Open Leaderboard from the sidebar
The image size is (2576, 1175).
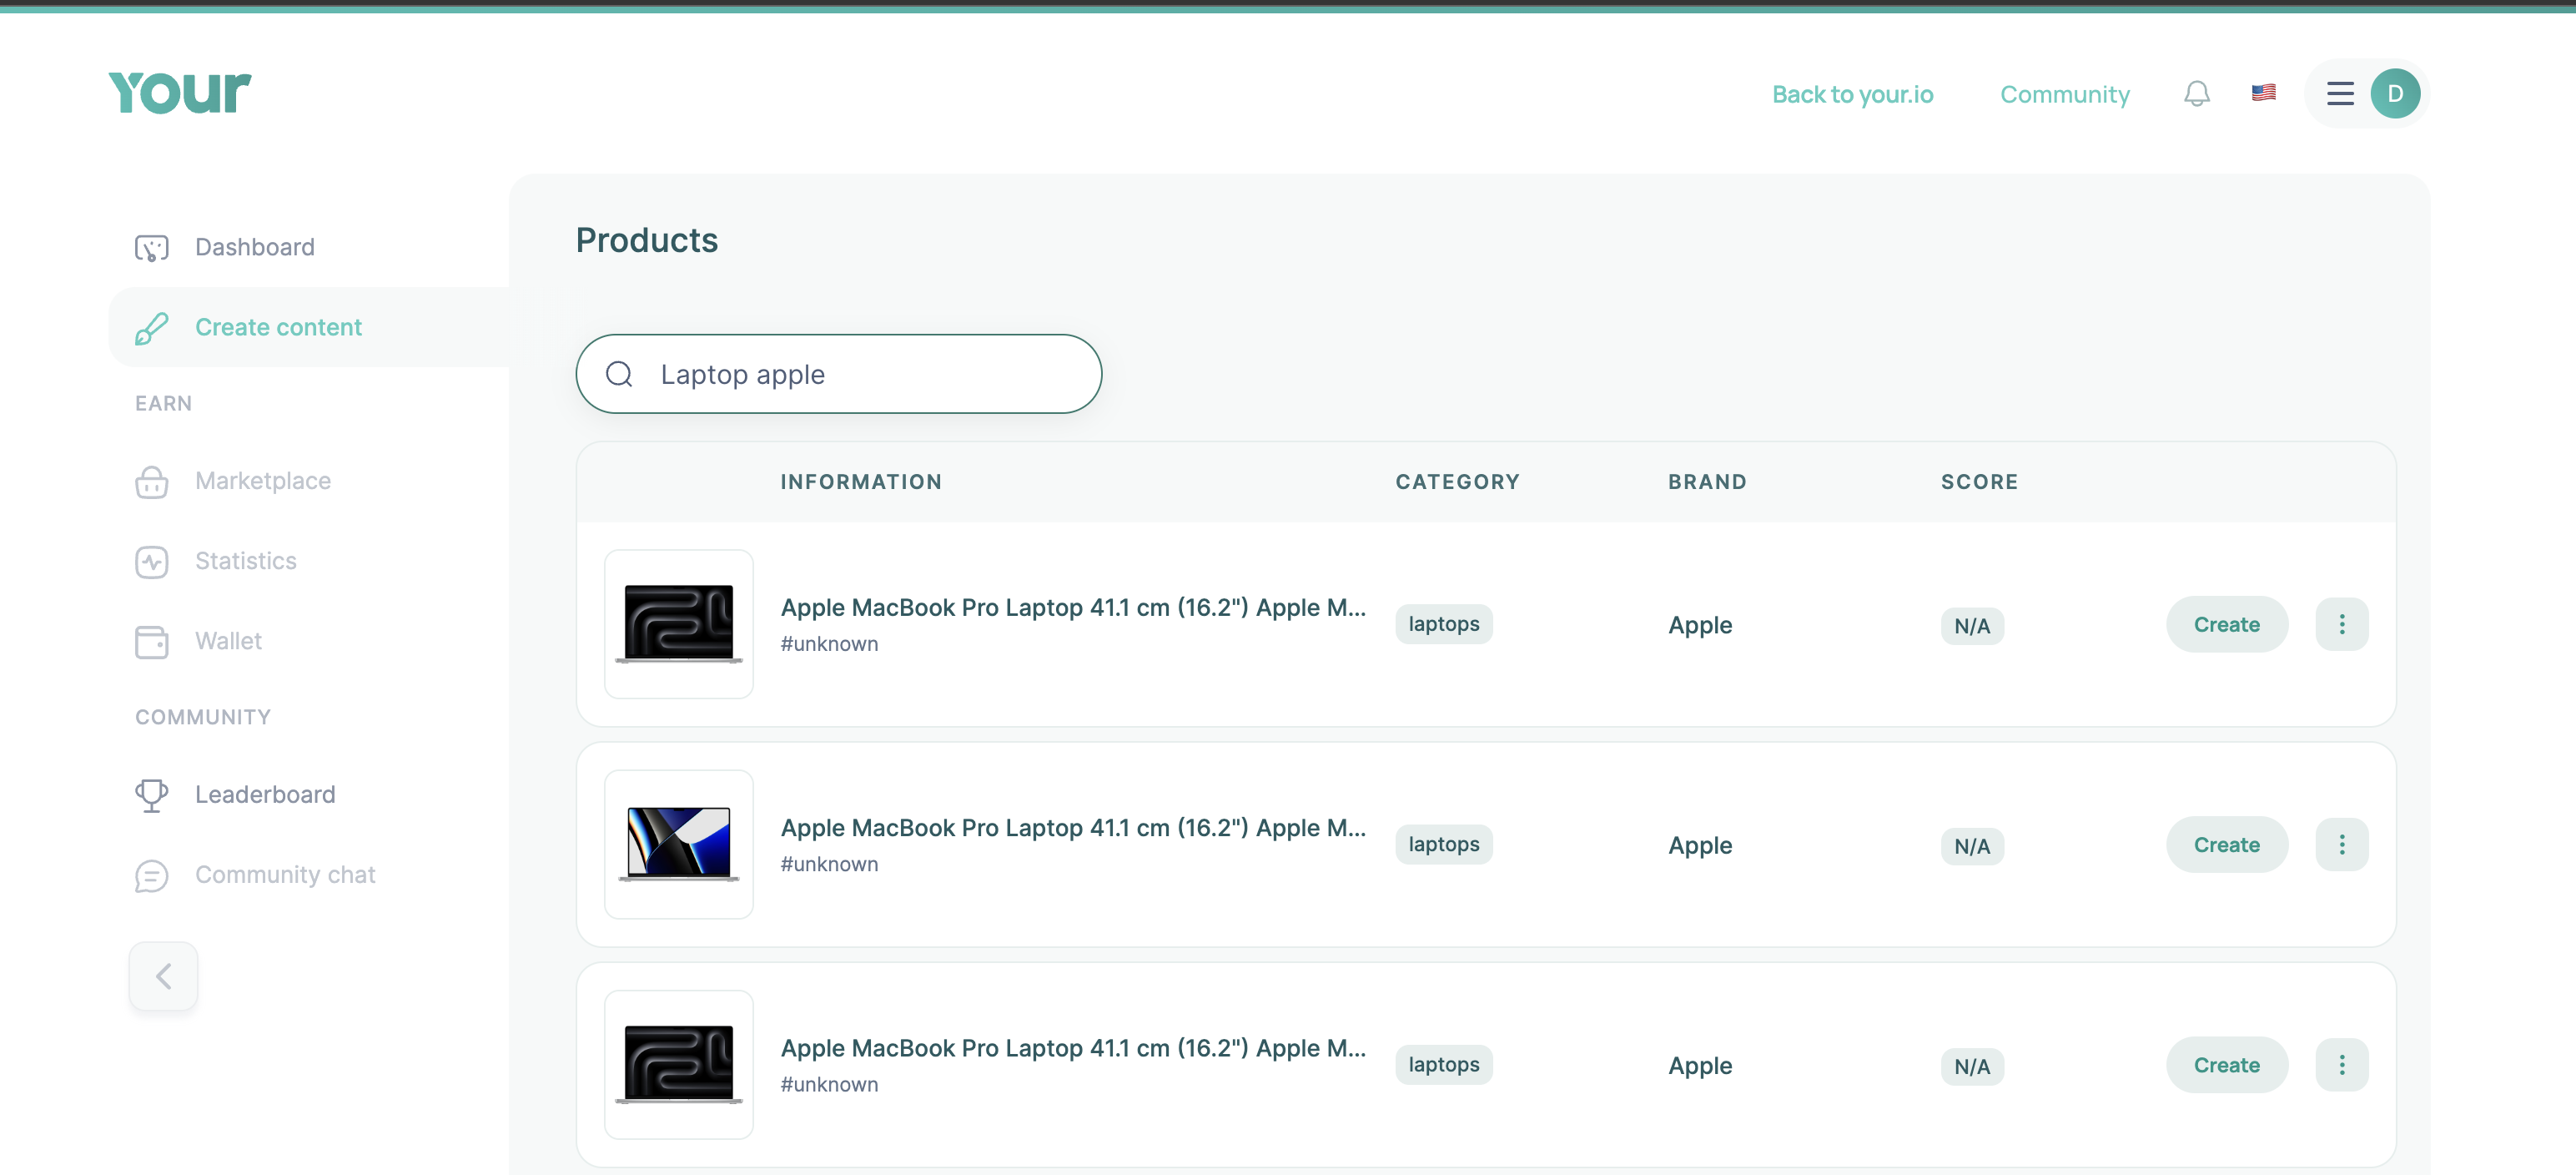[x=265, y=795]
